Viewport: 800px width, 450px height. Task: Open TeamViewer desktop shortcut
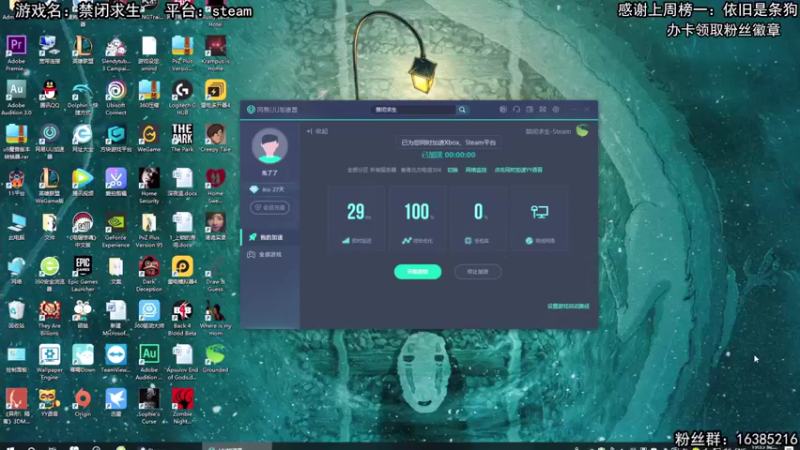[x=116, y=359]
